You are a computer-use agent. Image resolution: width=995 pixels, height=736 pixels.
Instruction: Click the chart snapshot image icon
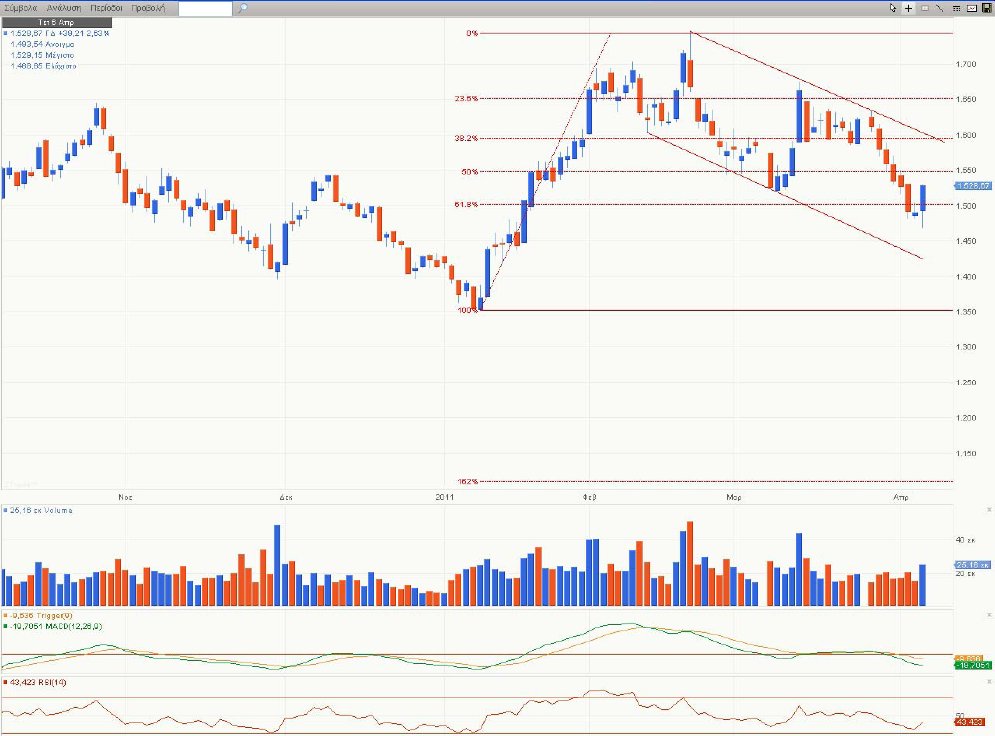[972, 8]
